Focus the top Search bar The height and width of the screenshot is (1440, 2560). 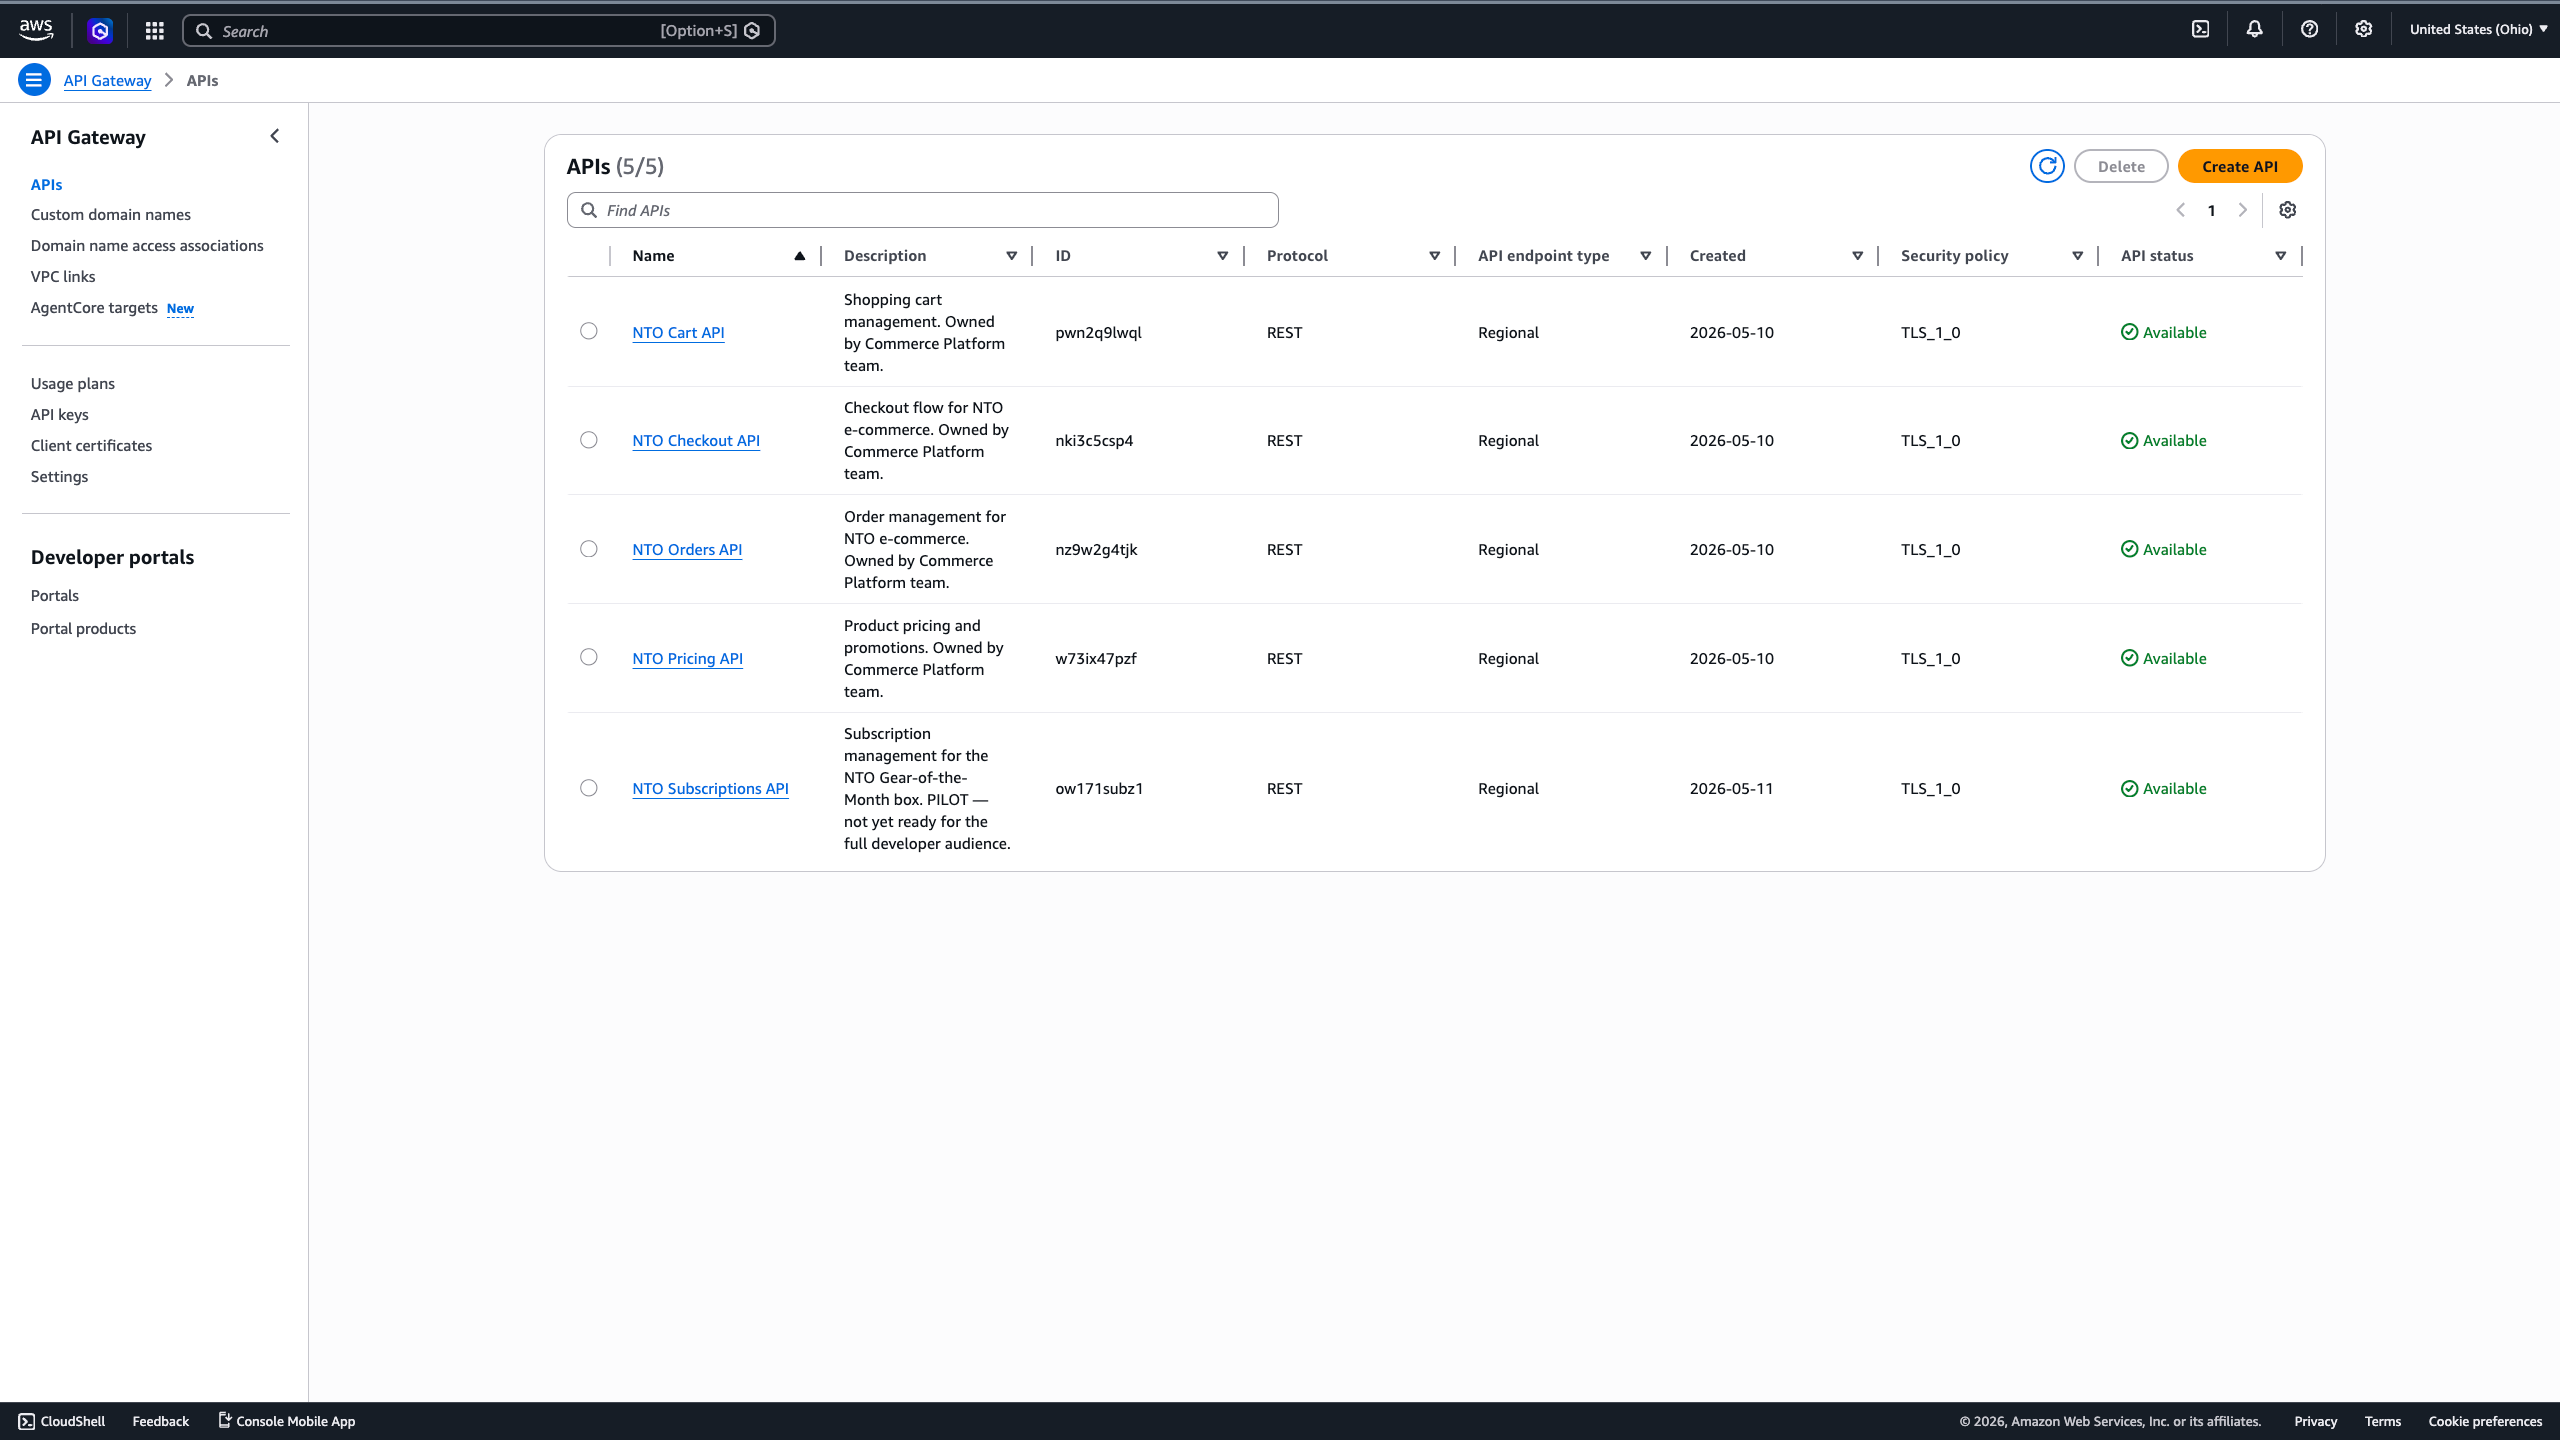[478, 31]
